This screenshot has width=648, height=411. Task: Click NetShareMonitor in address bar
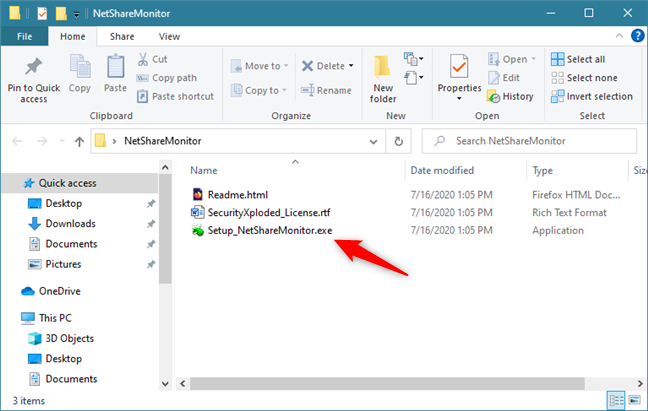point(163,141)
